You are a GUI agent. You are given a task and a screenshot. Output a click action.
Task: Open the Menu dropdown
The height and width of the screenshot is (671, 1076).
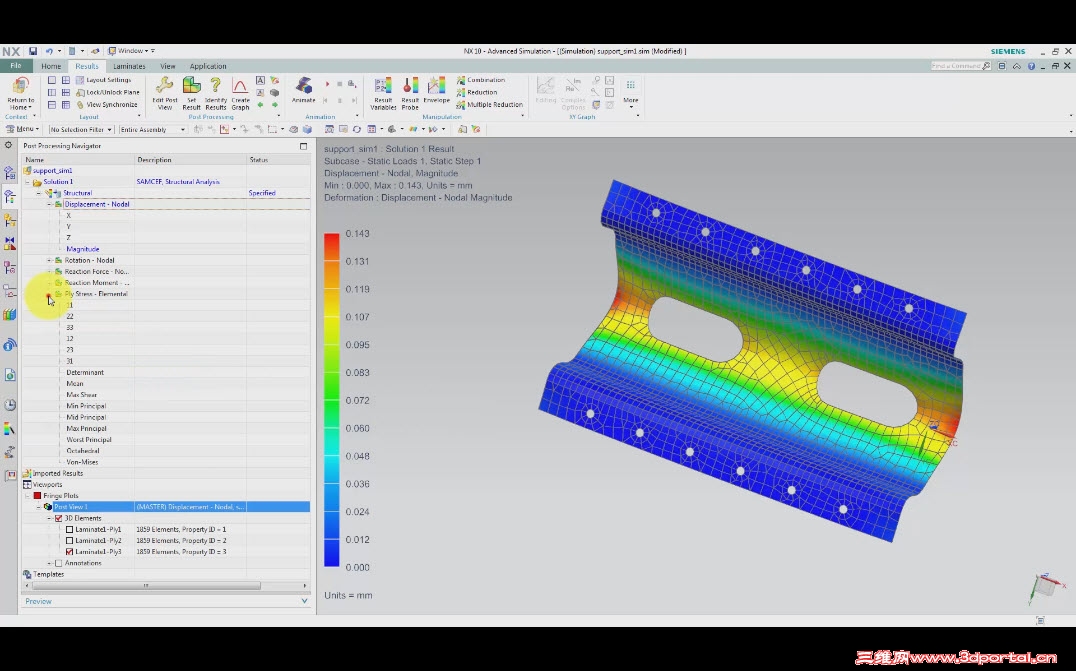tap(21, 129)
